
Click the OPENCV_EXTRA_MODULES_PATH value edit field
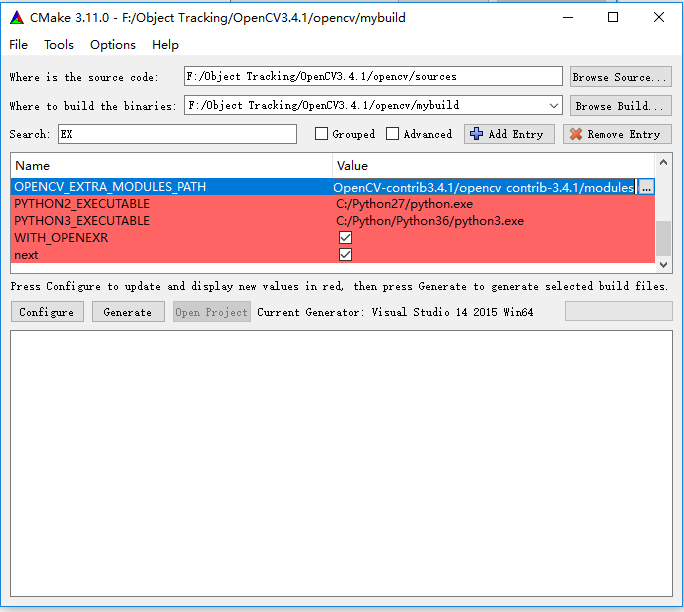pyautogui.click(x=485, y=188)
